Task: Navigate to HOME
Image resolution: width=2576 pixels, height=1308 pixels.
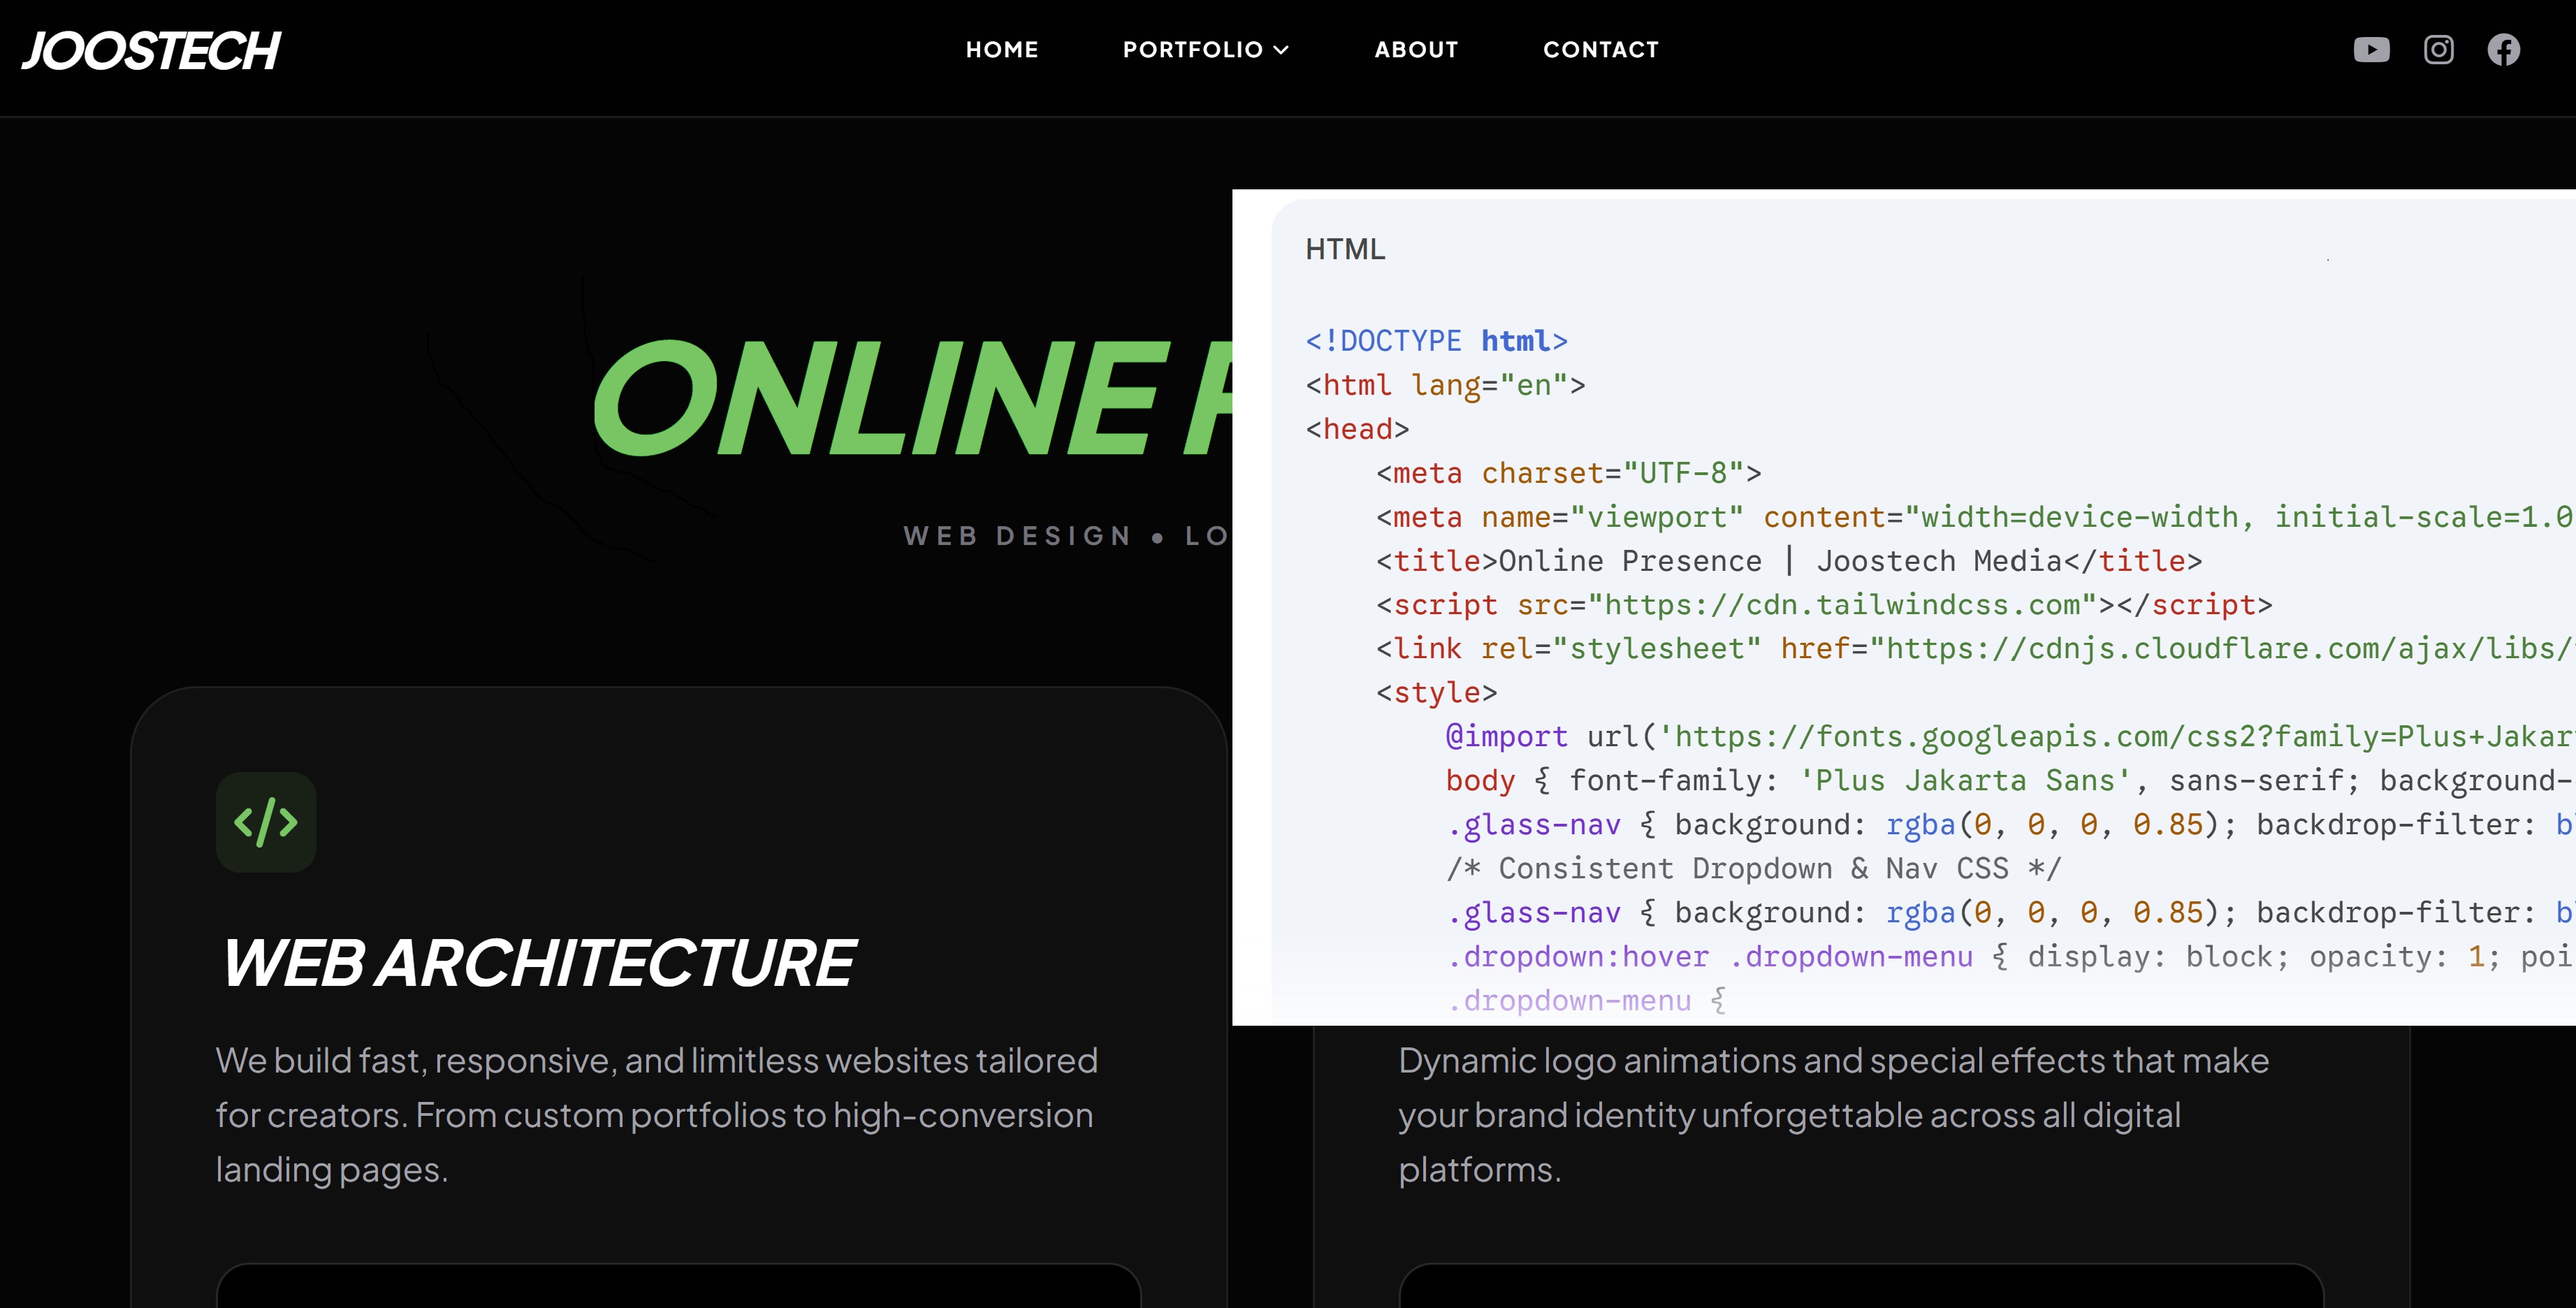Action: [x=1002, y=49]
